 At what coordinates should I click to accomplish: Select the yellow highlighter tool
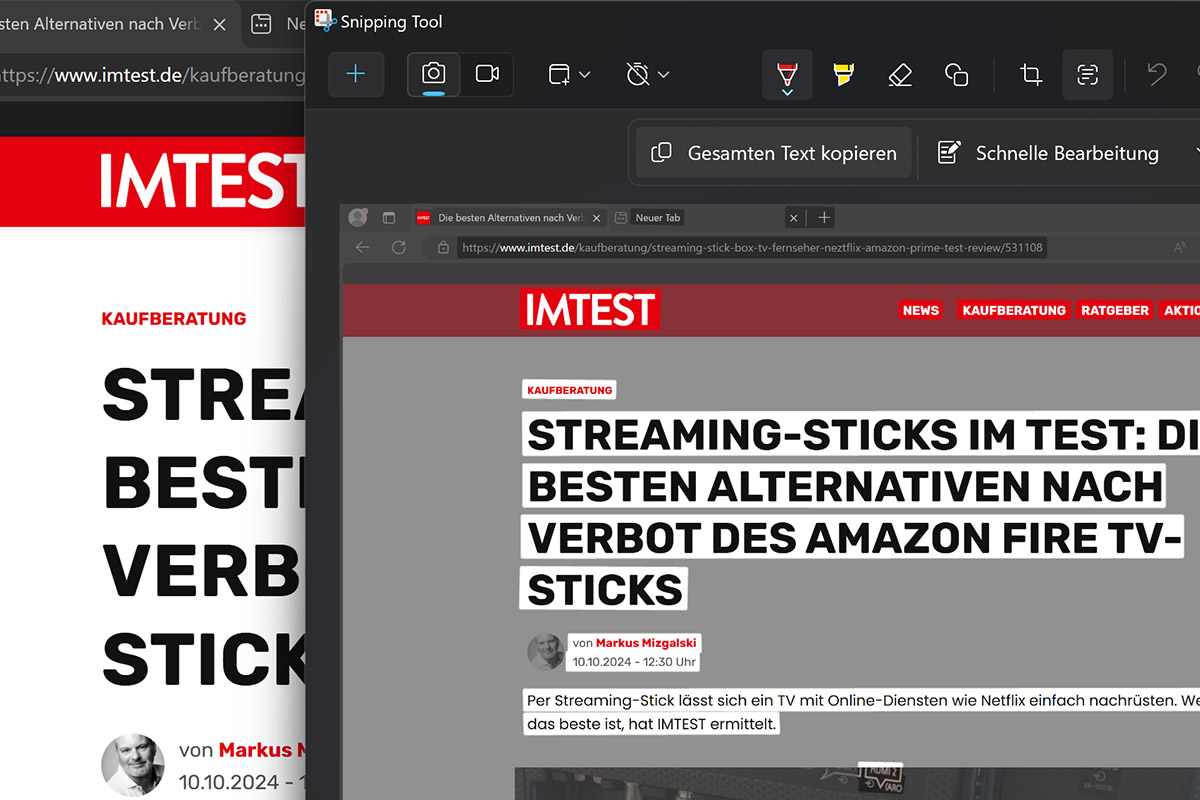843,74
